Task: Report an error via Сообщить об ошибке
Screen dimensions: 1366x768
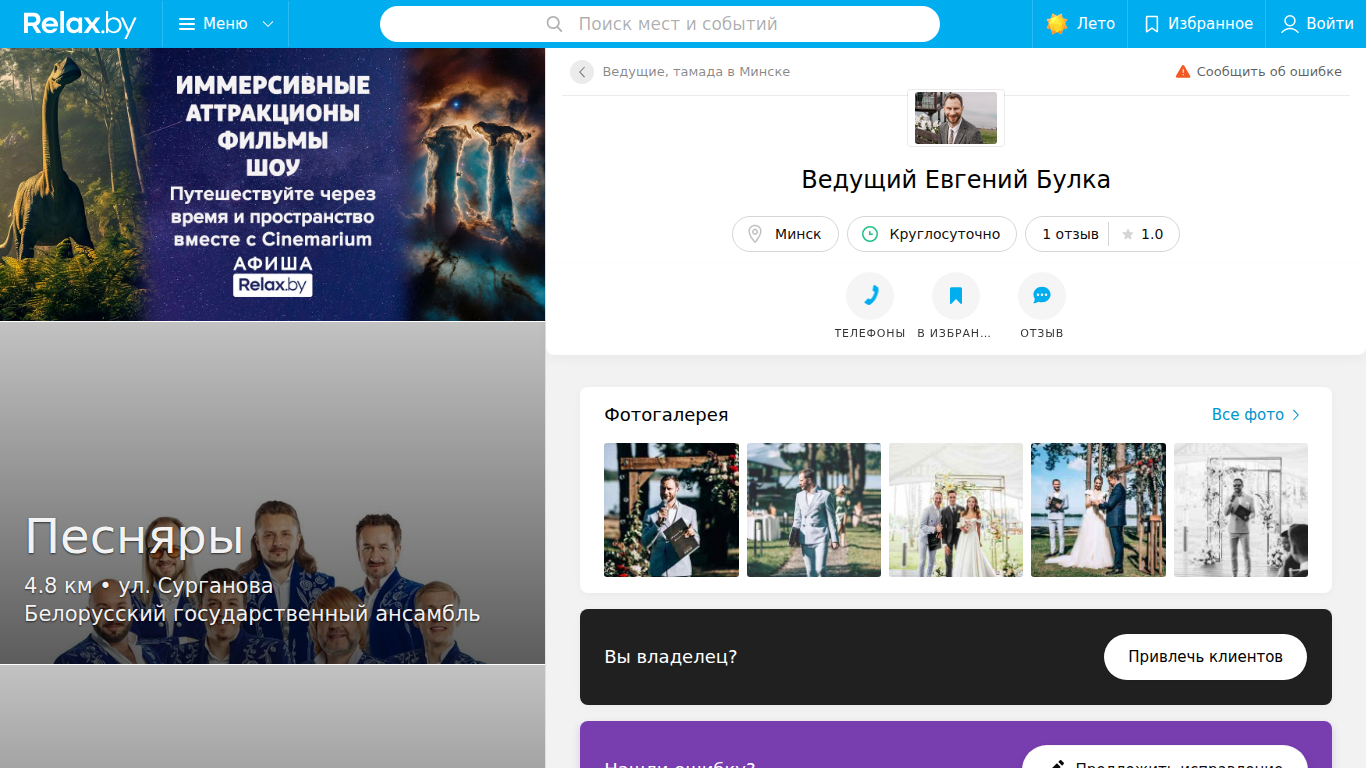Action: (1258, 72)
